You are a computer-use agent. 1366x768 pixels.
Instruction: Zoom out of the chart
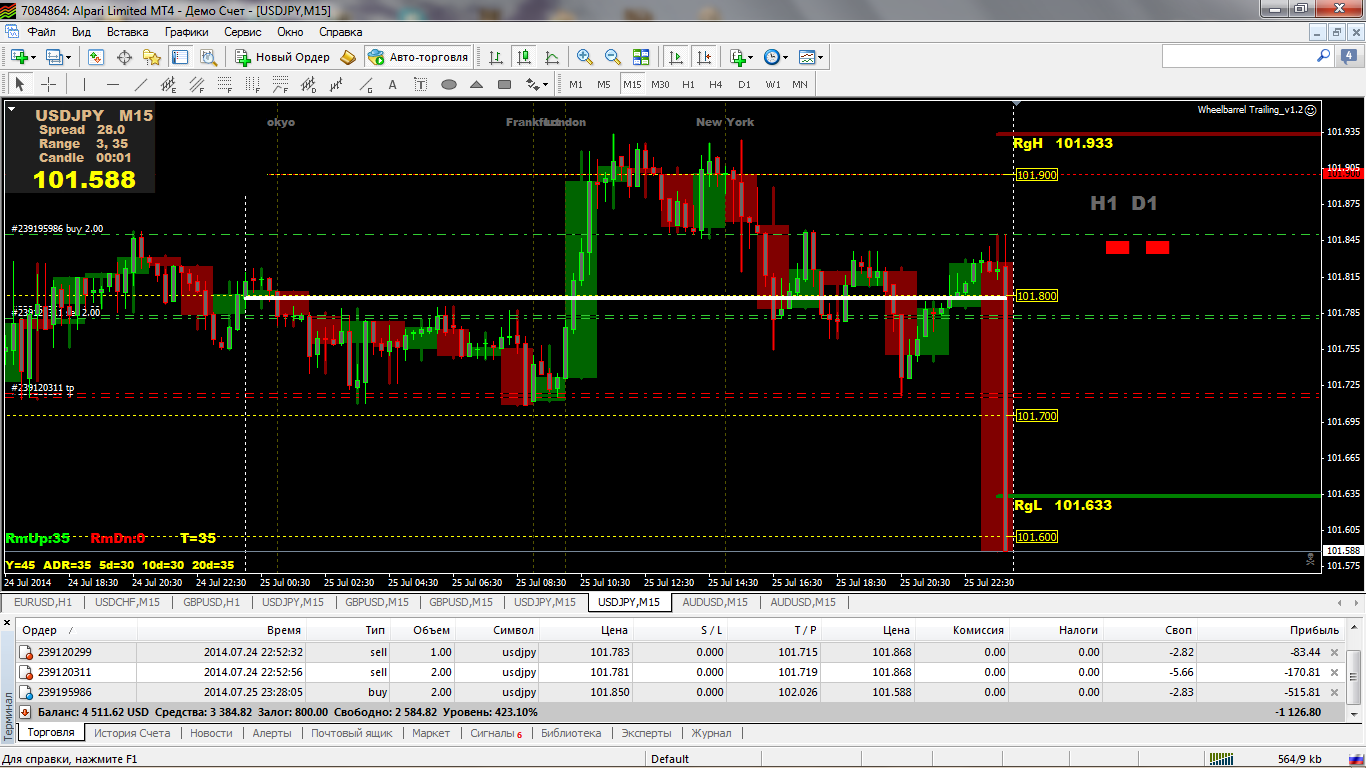coord(613,57)
